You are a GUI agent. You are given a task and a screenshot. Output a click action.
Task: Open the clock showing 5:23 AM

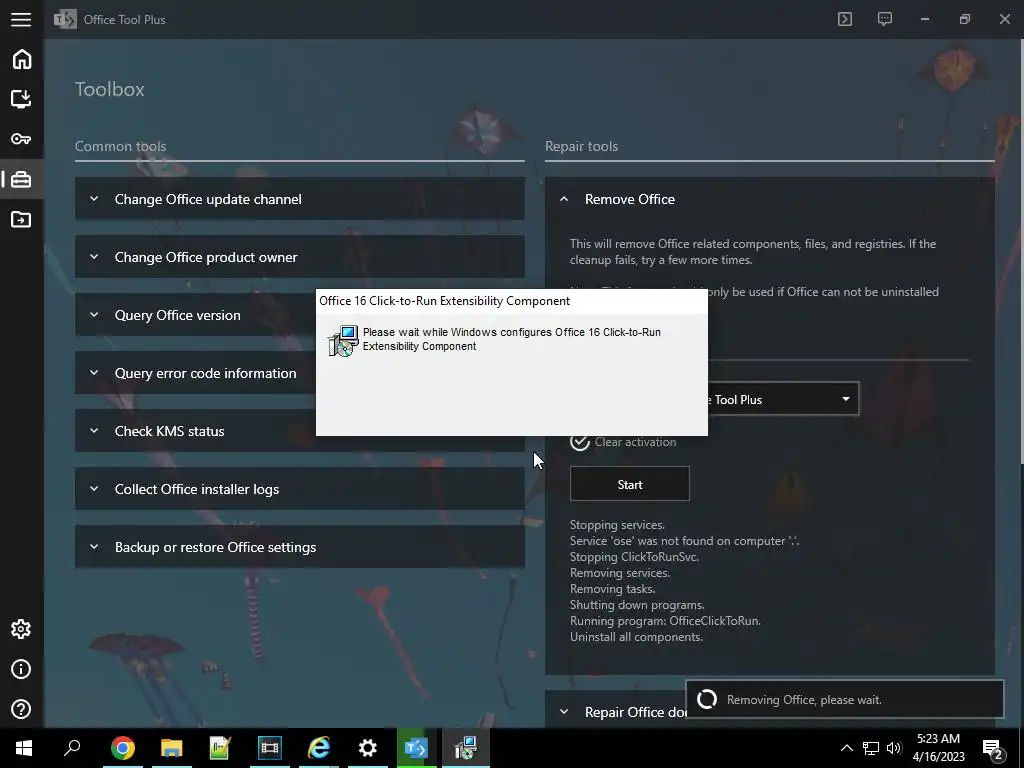click(x=938, y=748)
